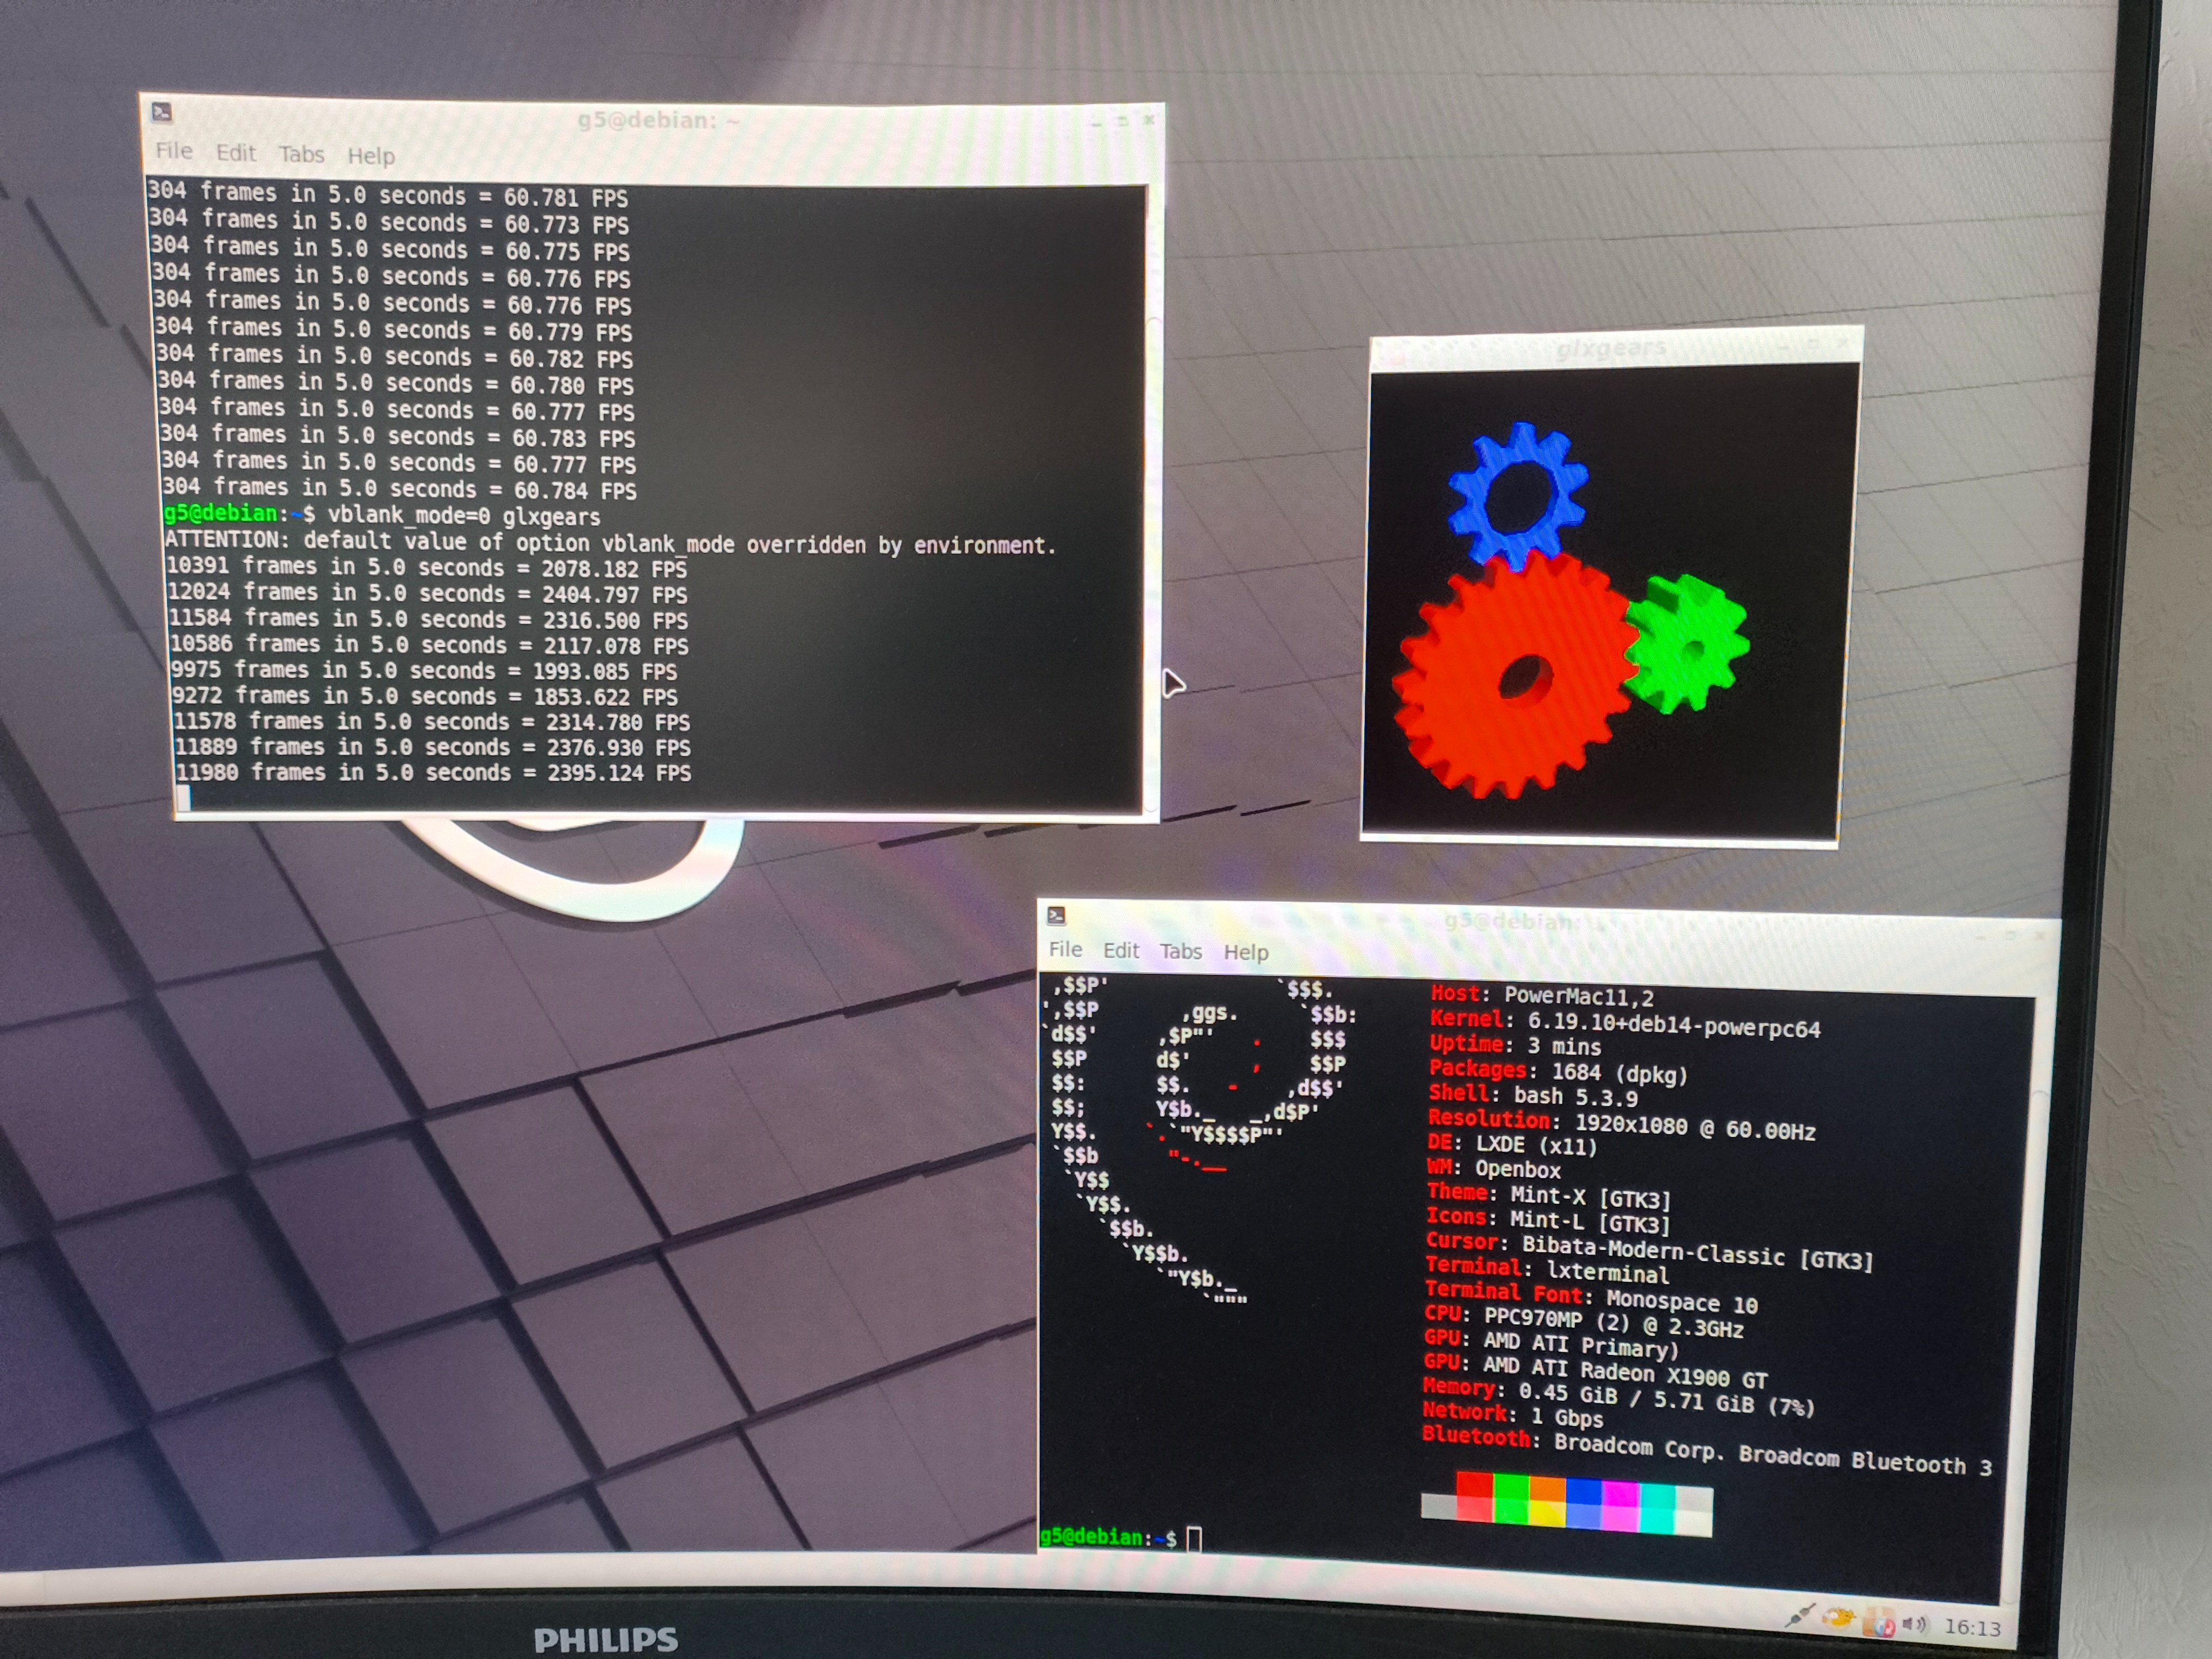Click the 'CPU: PPC970MP (2) @ 2.3GHz' line

pos(1584,1322)
